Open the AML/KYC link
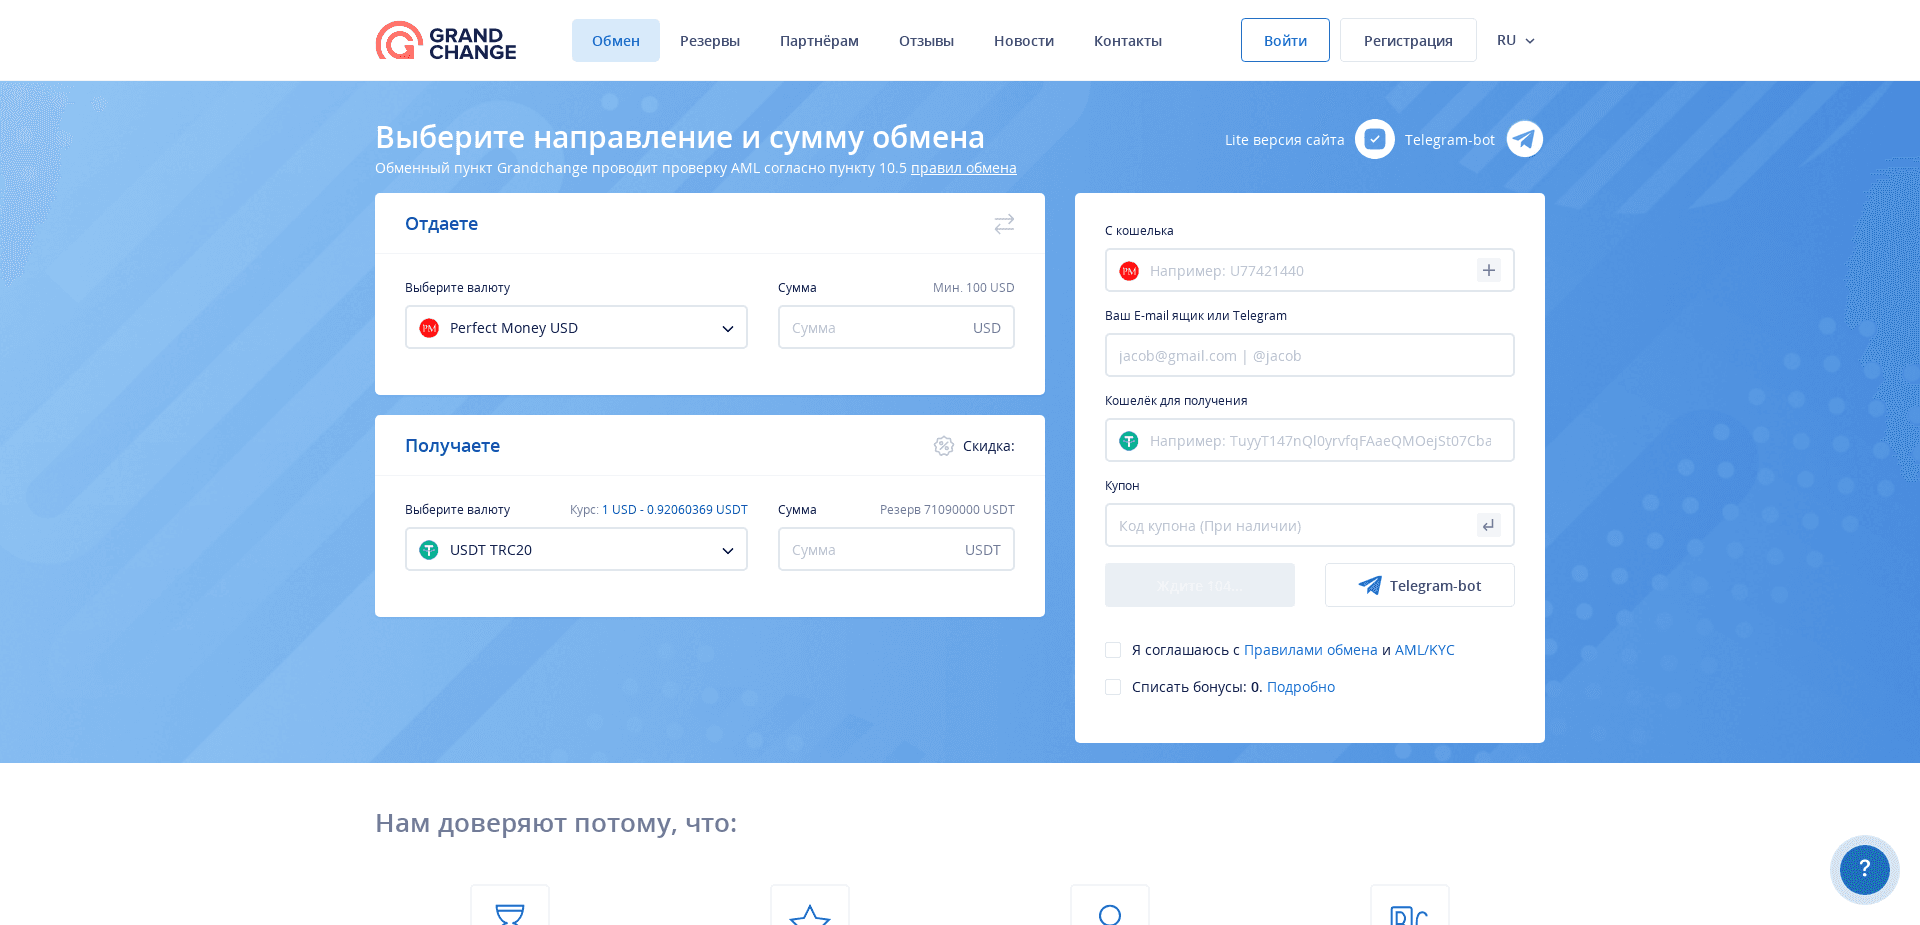 click(1425, 650)
